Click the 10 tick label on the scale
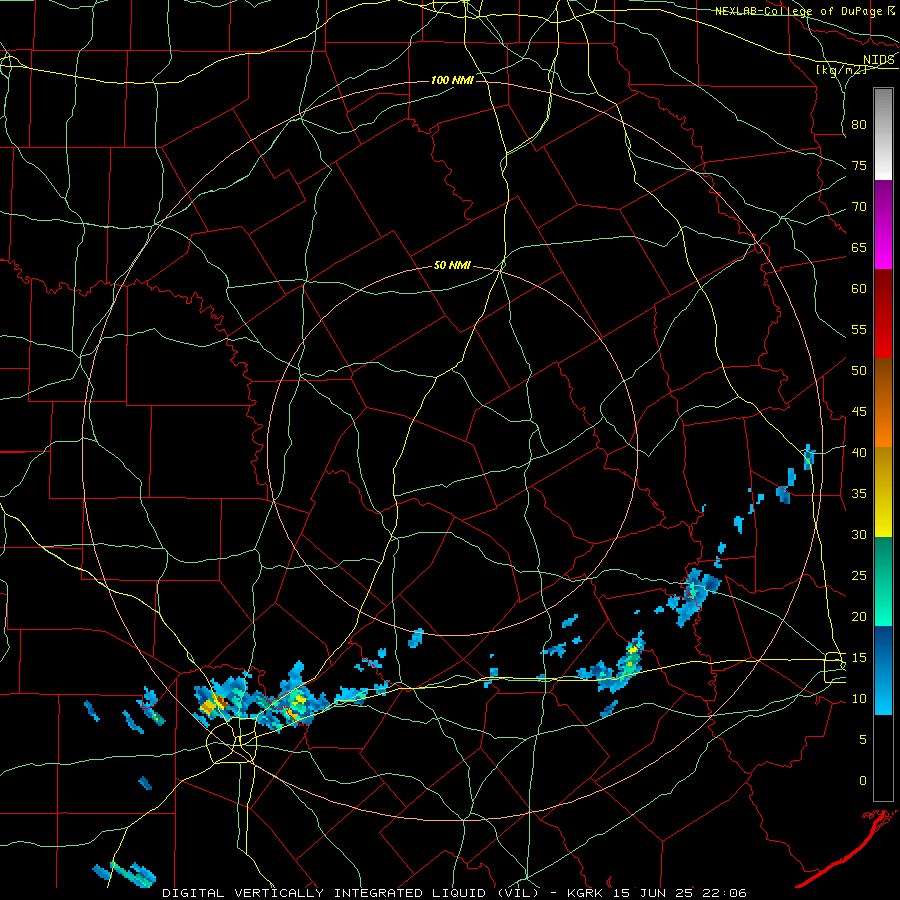900x900 pixels. 859,699
